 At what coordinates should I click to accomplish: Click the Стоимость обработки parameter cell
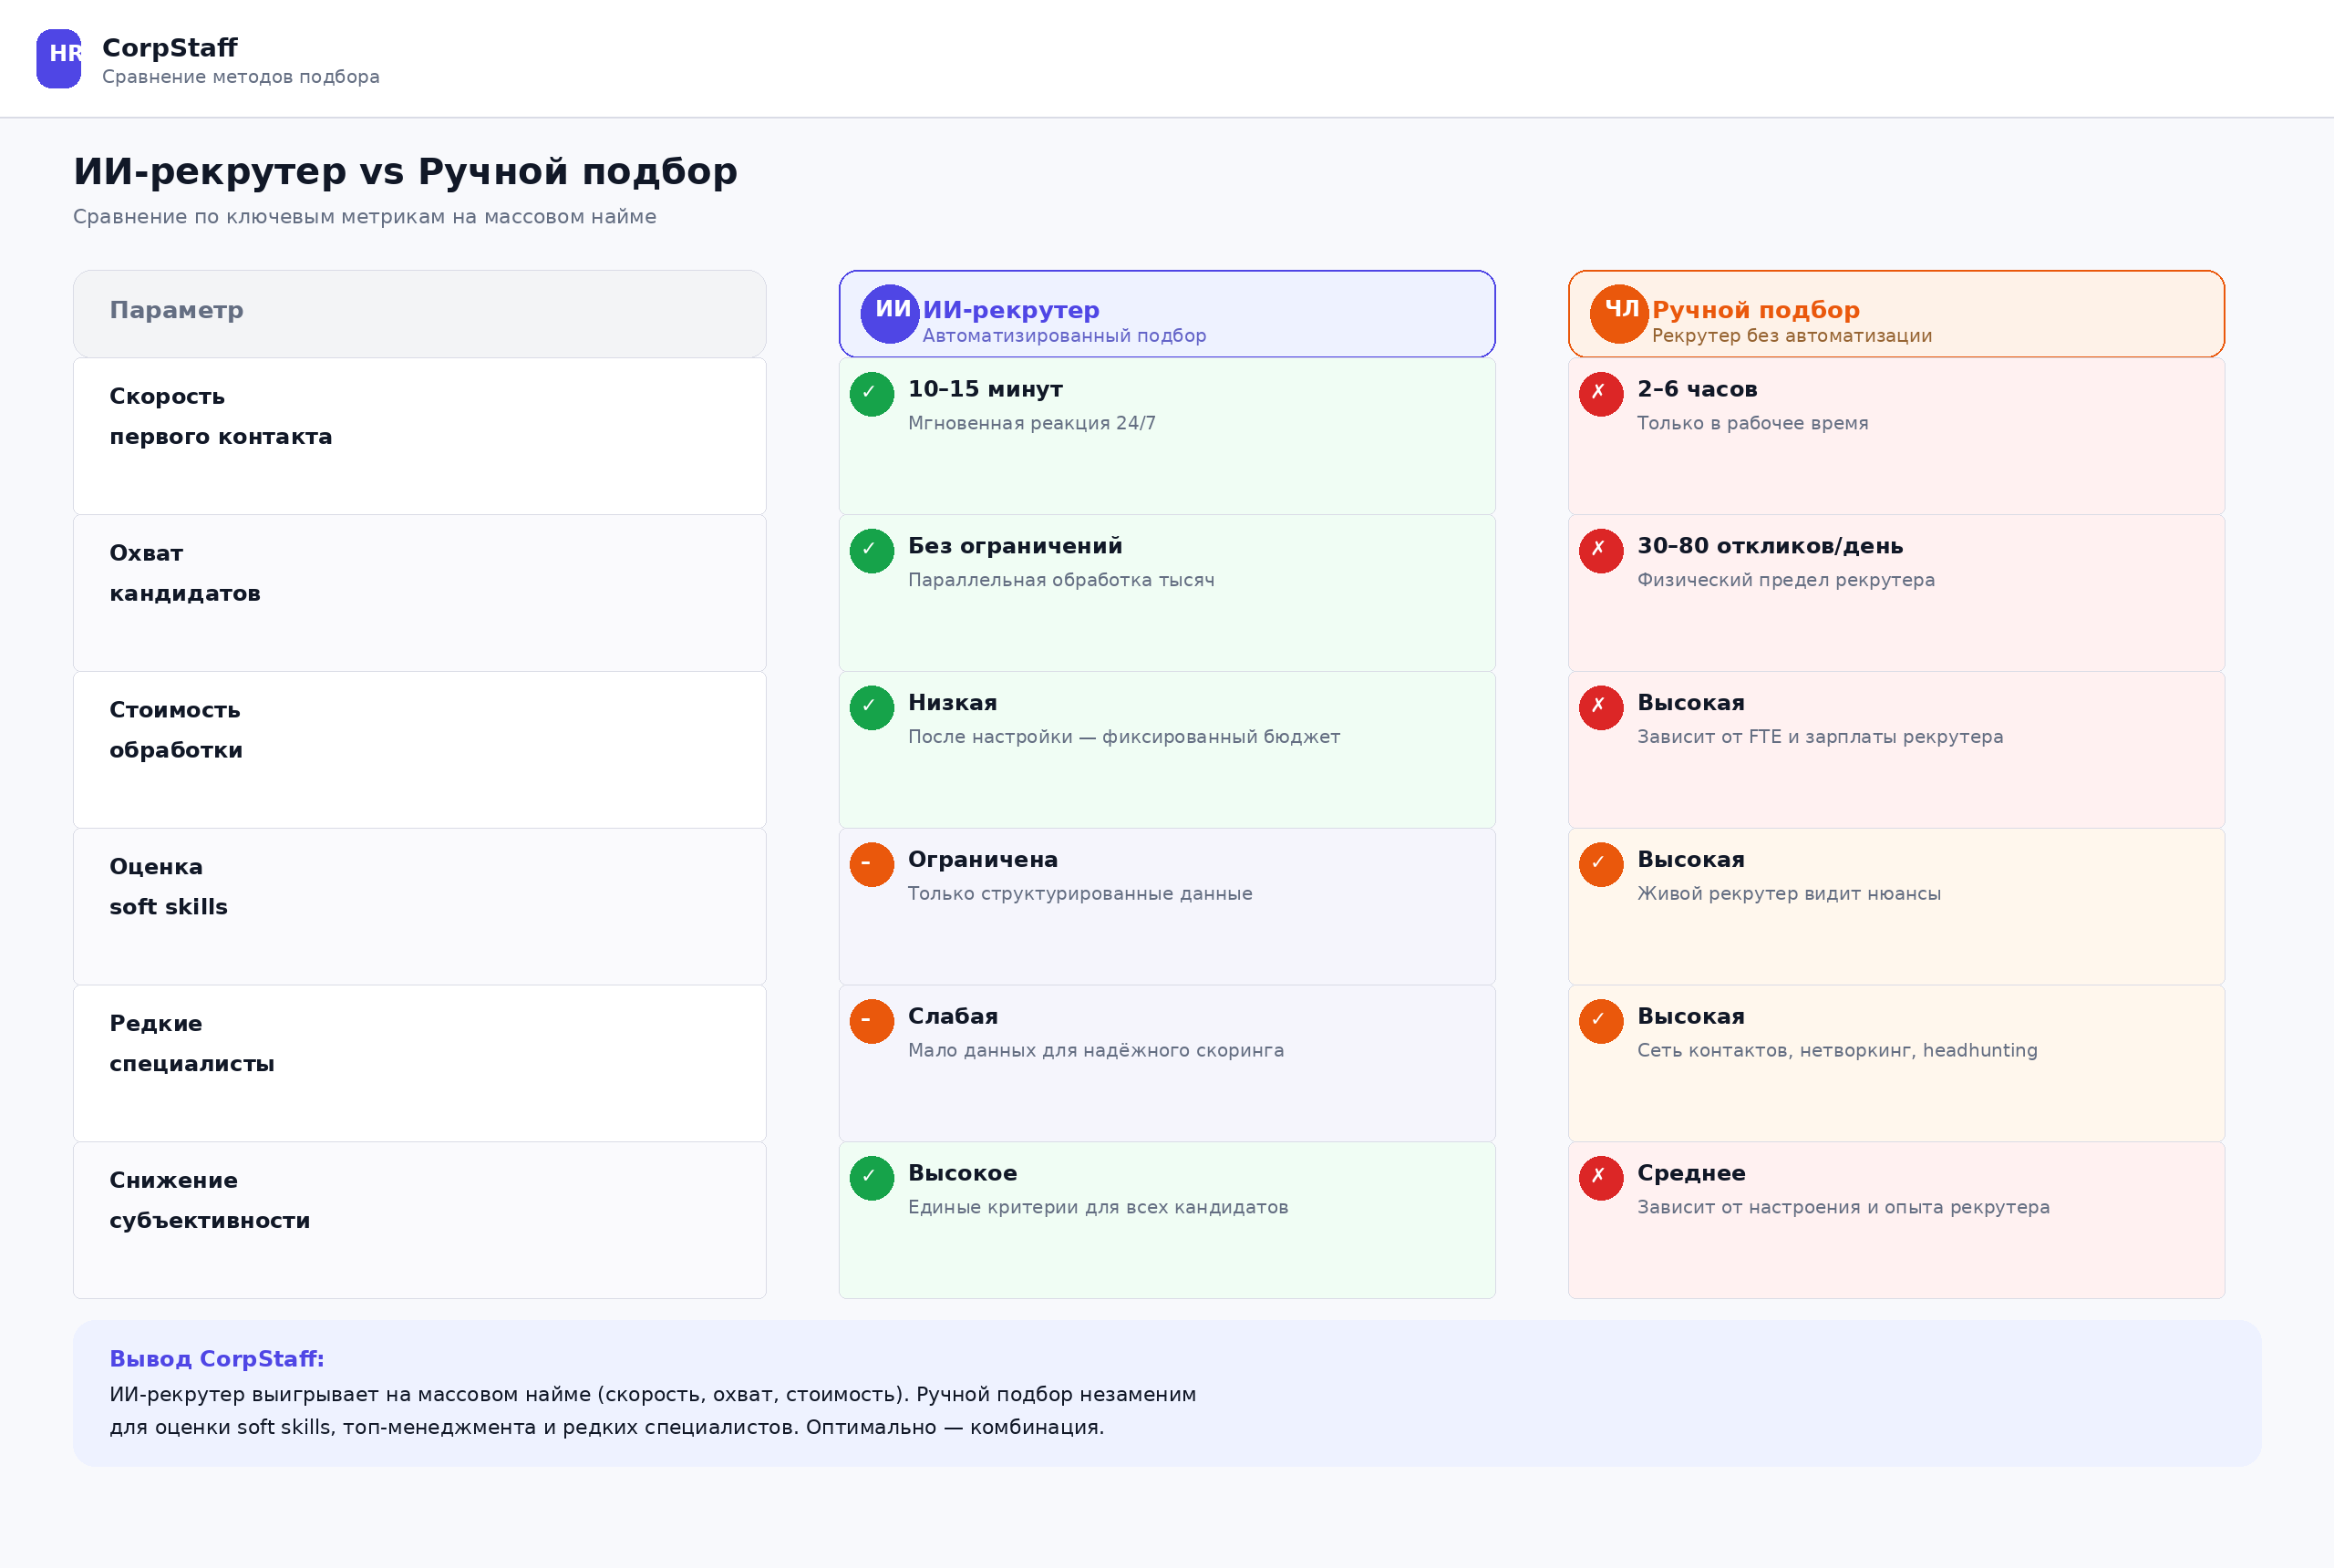[420, 750]
